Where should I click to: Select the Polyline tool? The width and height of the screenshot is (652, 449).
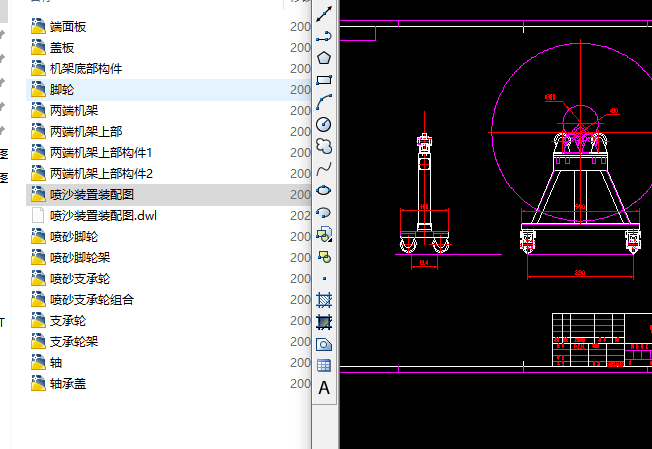pos(324,36)
